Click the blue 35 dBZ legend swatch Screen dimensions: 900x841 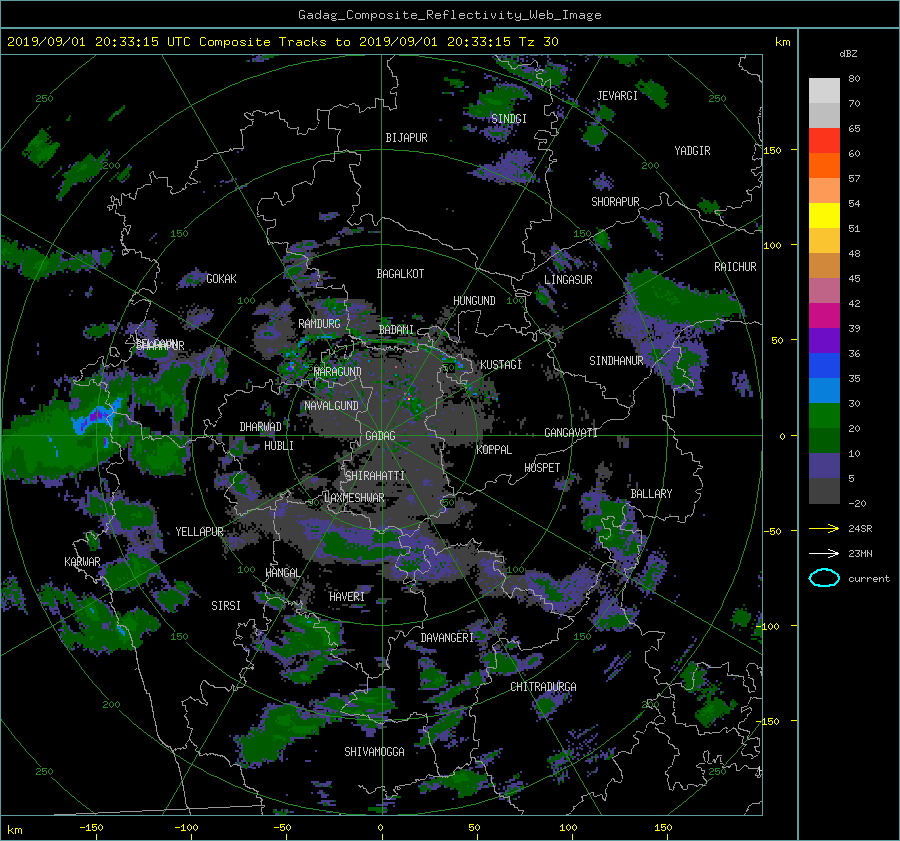(824, 366)
